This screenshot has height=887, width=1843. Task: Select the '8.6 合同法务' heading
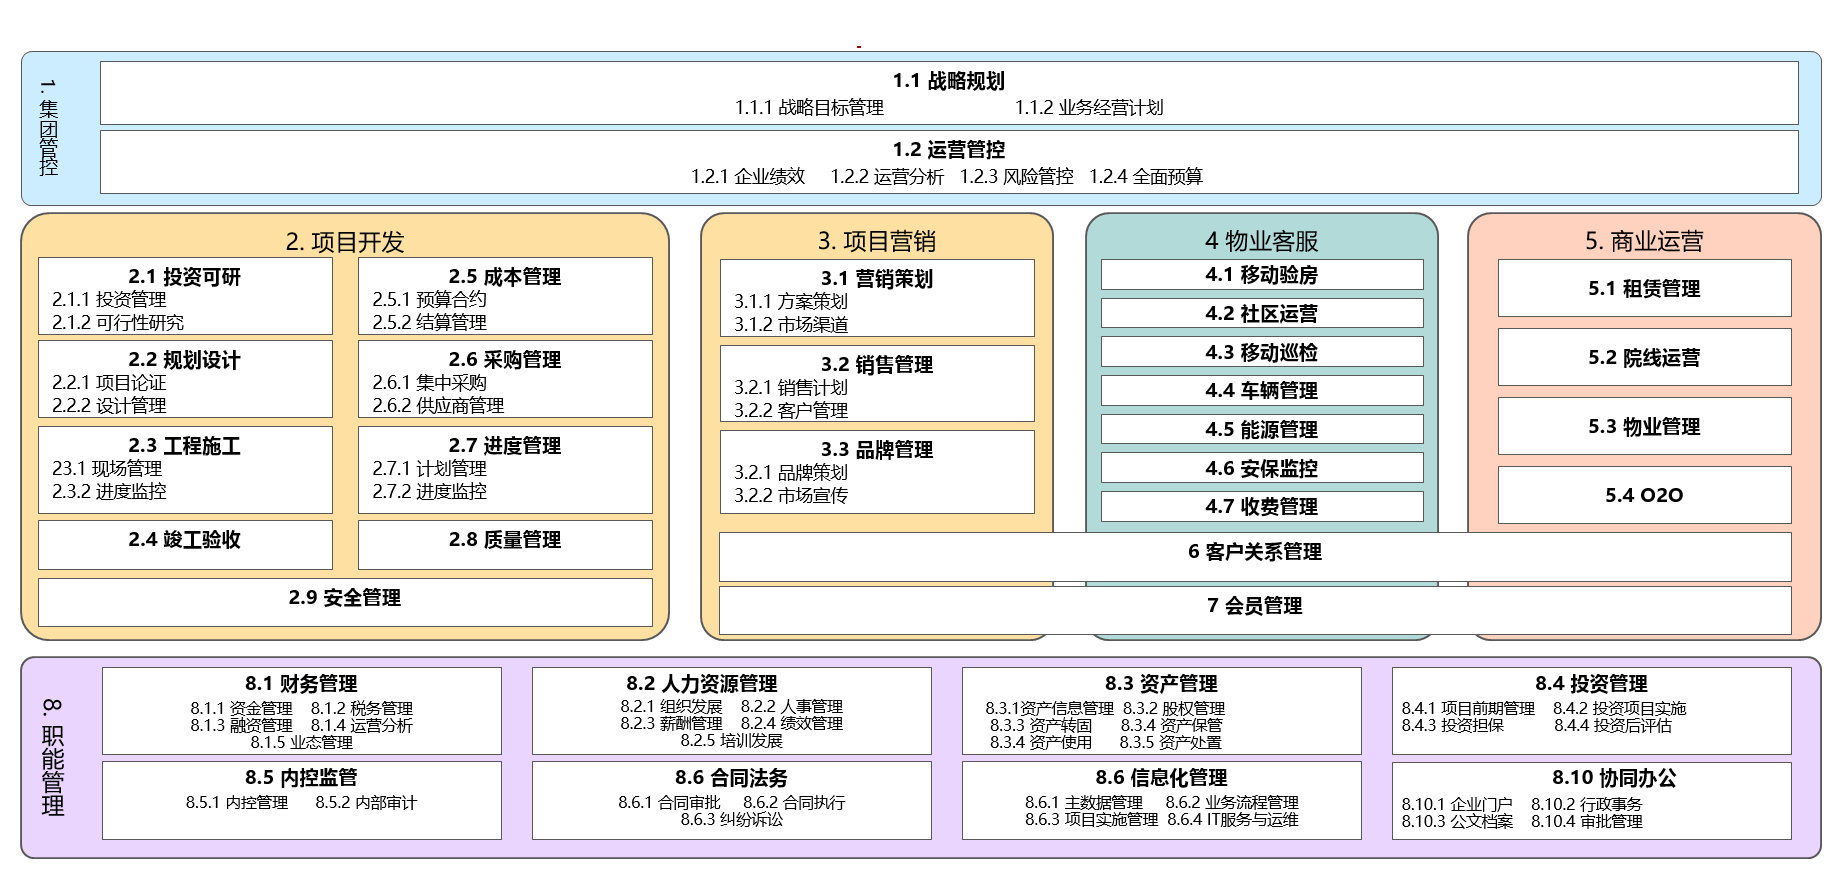pyautogui.click(x=731, y=778)
